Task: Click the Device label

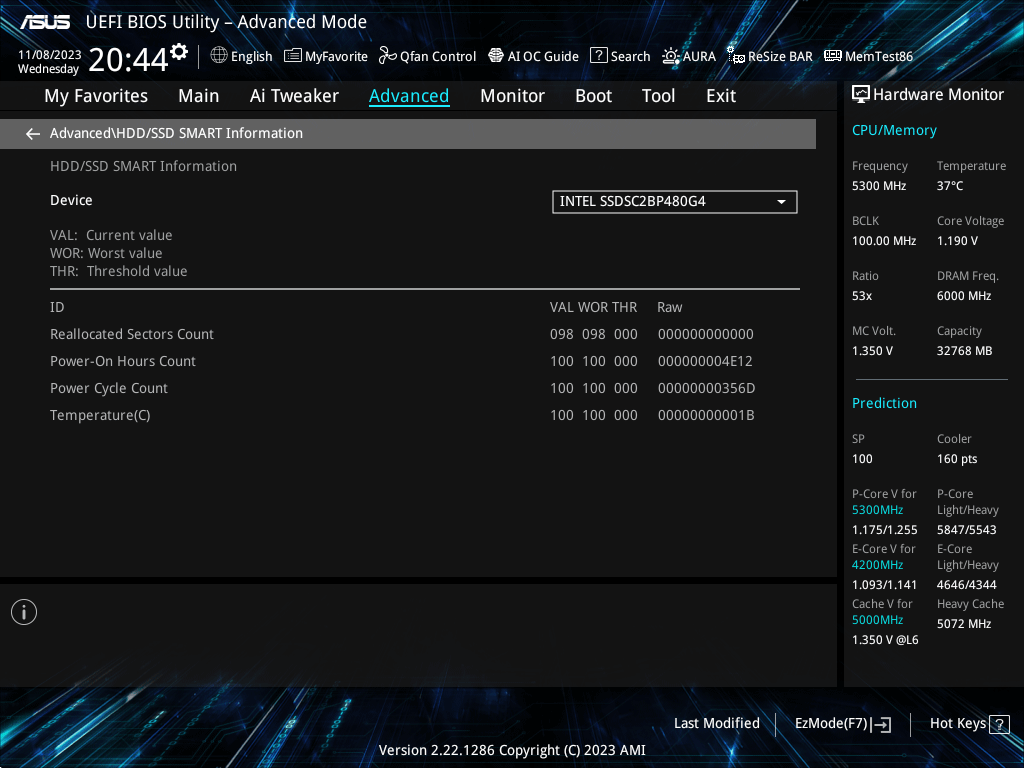Action: pos(71,200)
